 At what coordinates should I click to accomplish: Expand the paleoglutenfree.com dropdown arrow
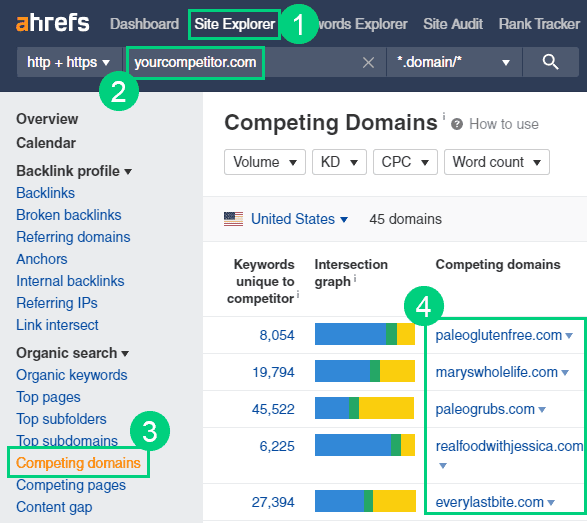click(x=569, y=336)
